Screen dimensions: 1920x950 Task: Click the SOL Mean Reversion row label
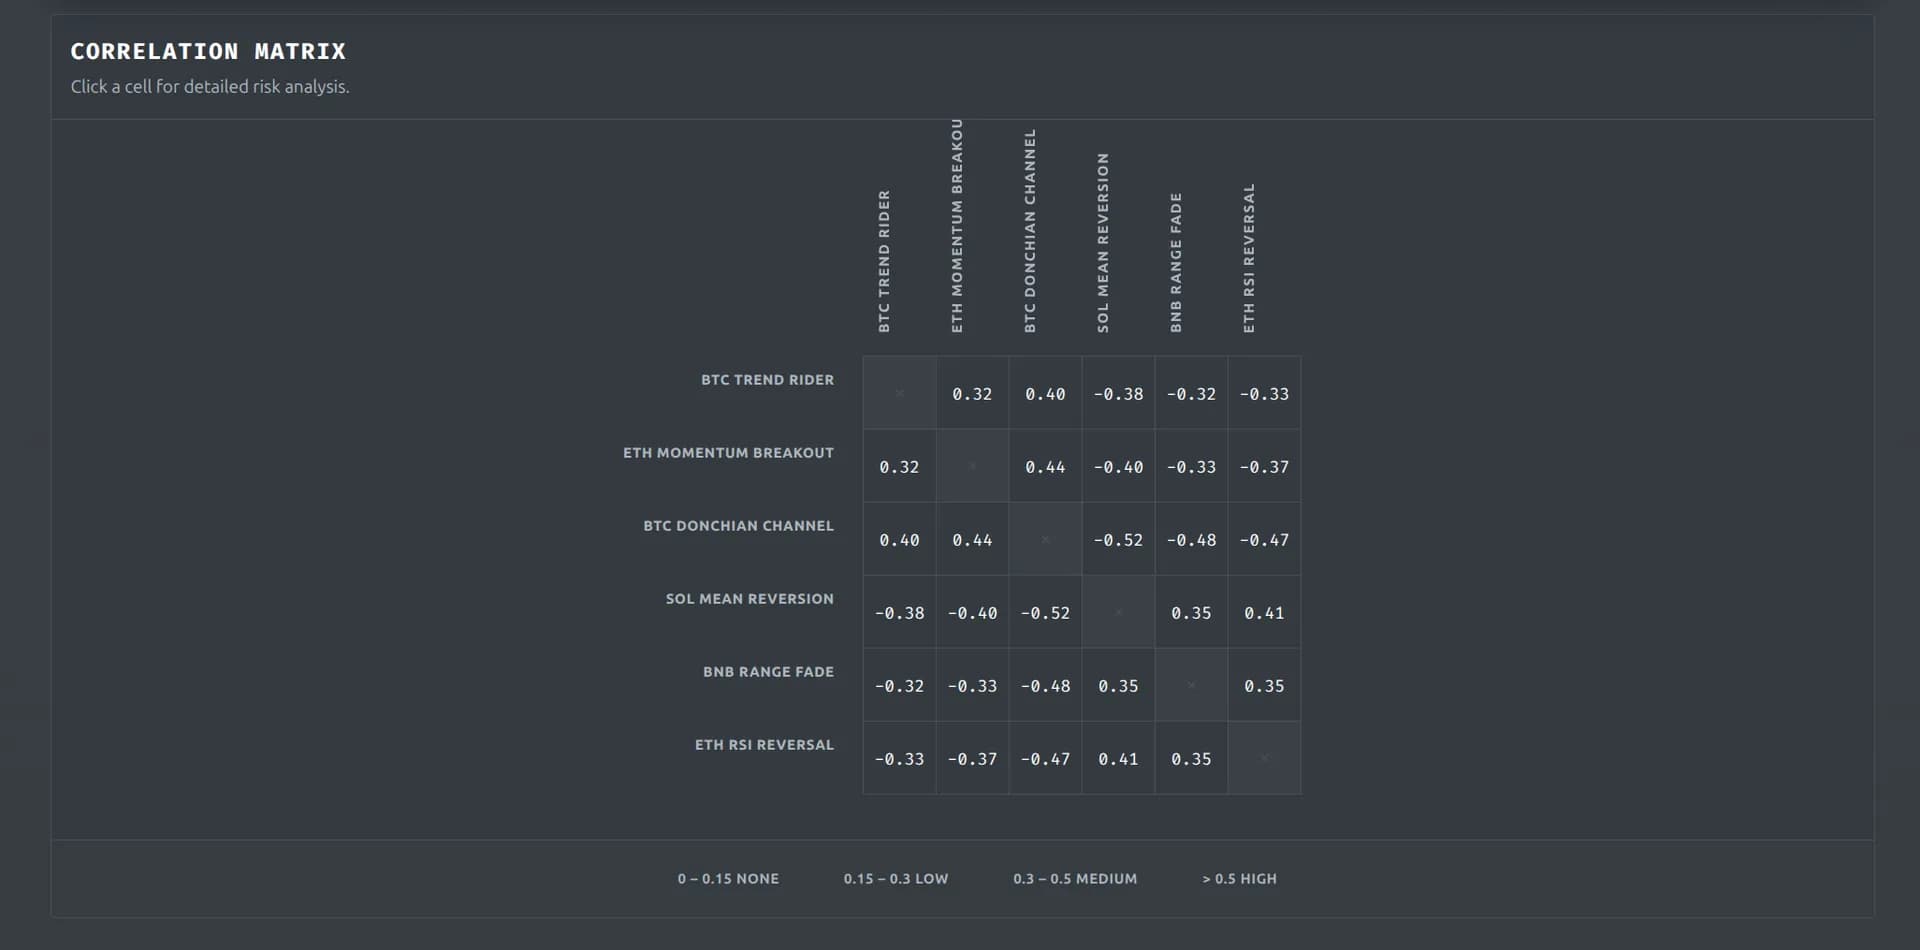(x=749, y=599)
